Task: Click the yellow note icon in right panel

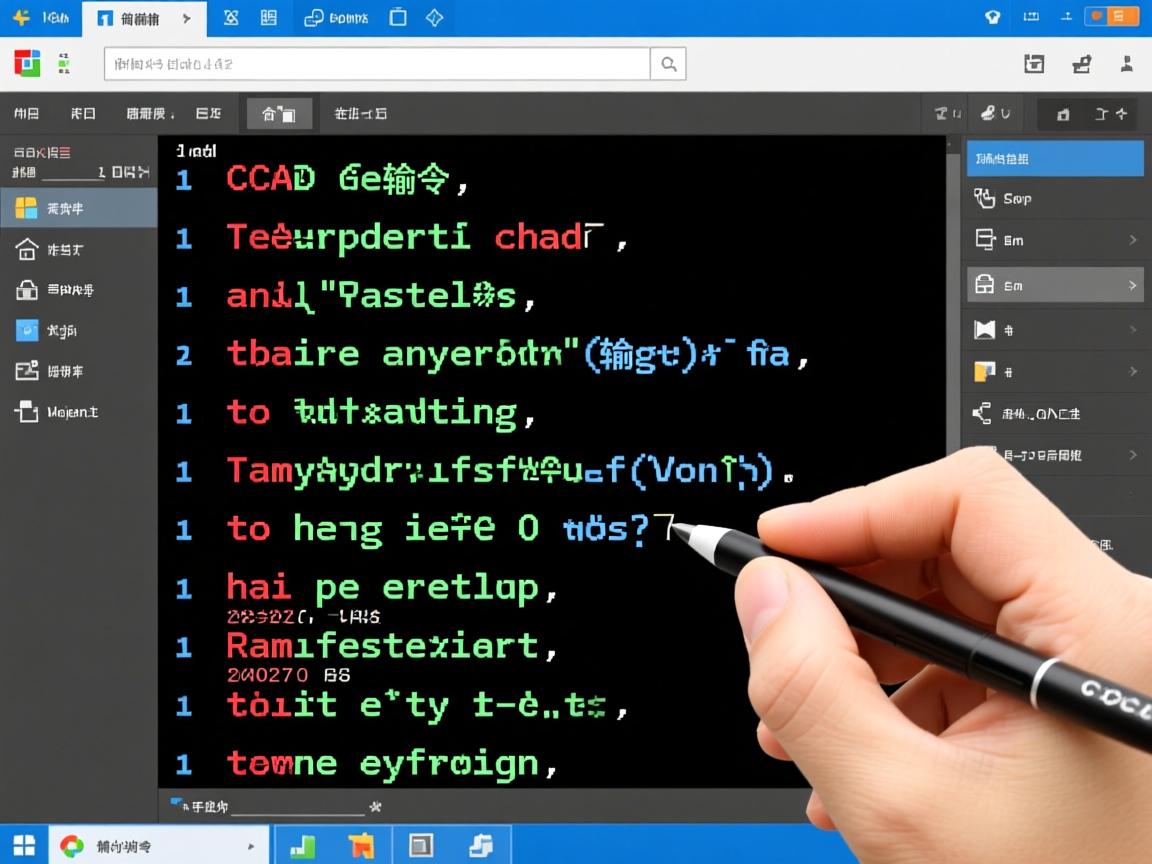Action: pyautogui.click(x=984, y=371)
